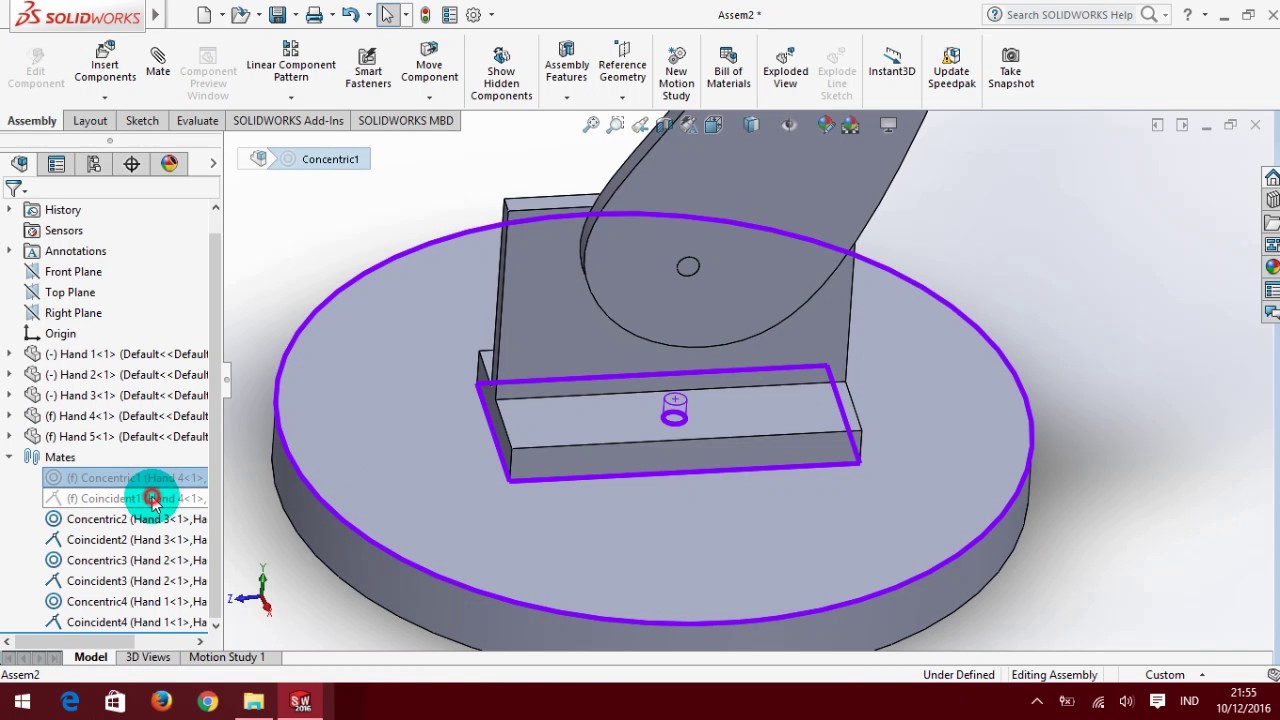The height and width of the screenshot is (720, 1280).
Task: Click Edit Appearance color ball icon
Action: click(825, 125)
